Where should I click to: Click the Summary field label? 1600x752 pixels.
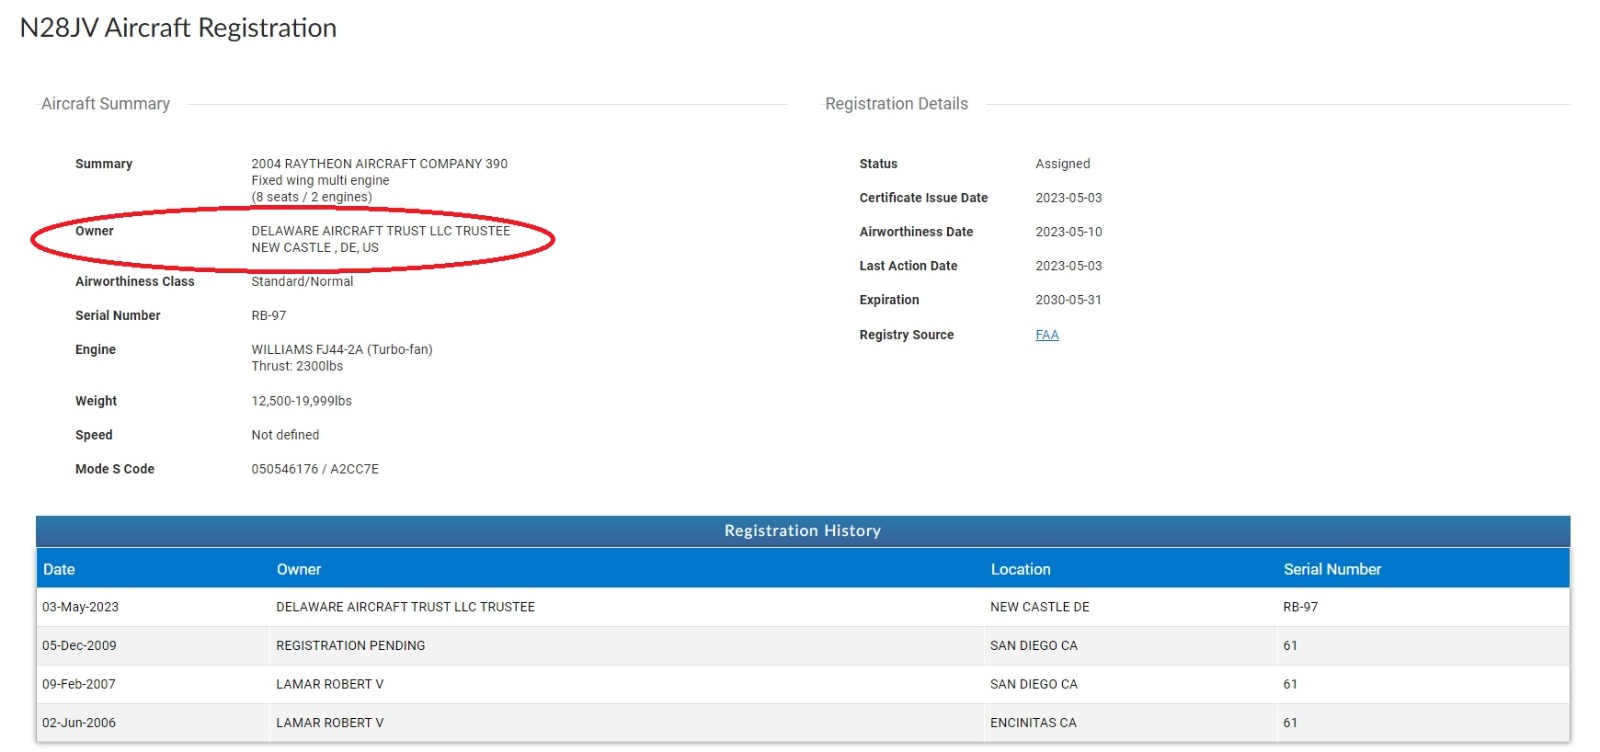[x=104, y=164]
